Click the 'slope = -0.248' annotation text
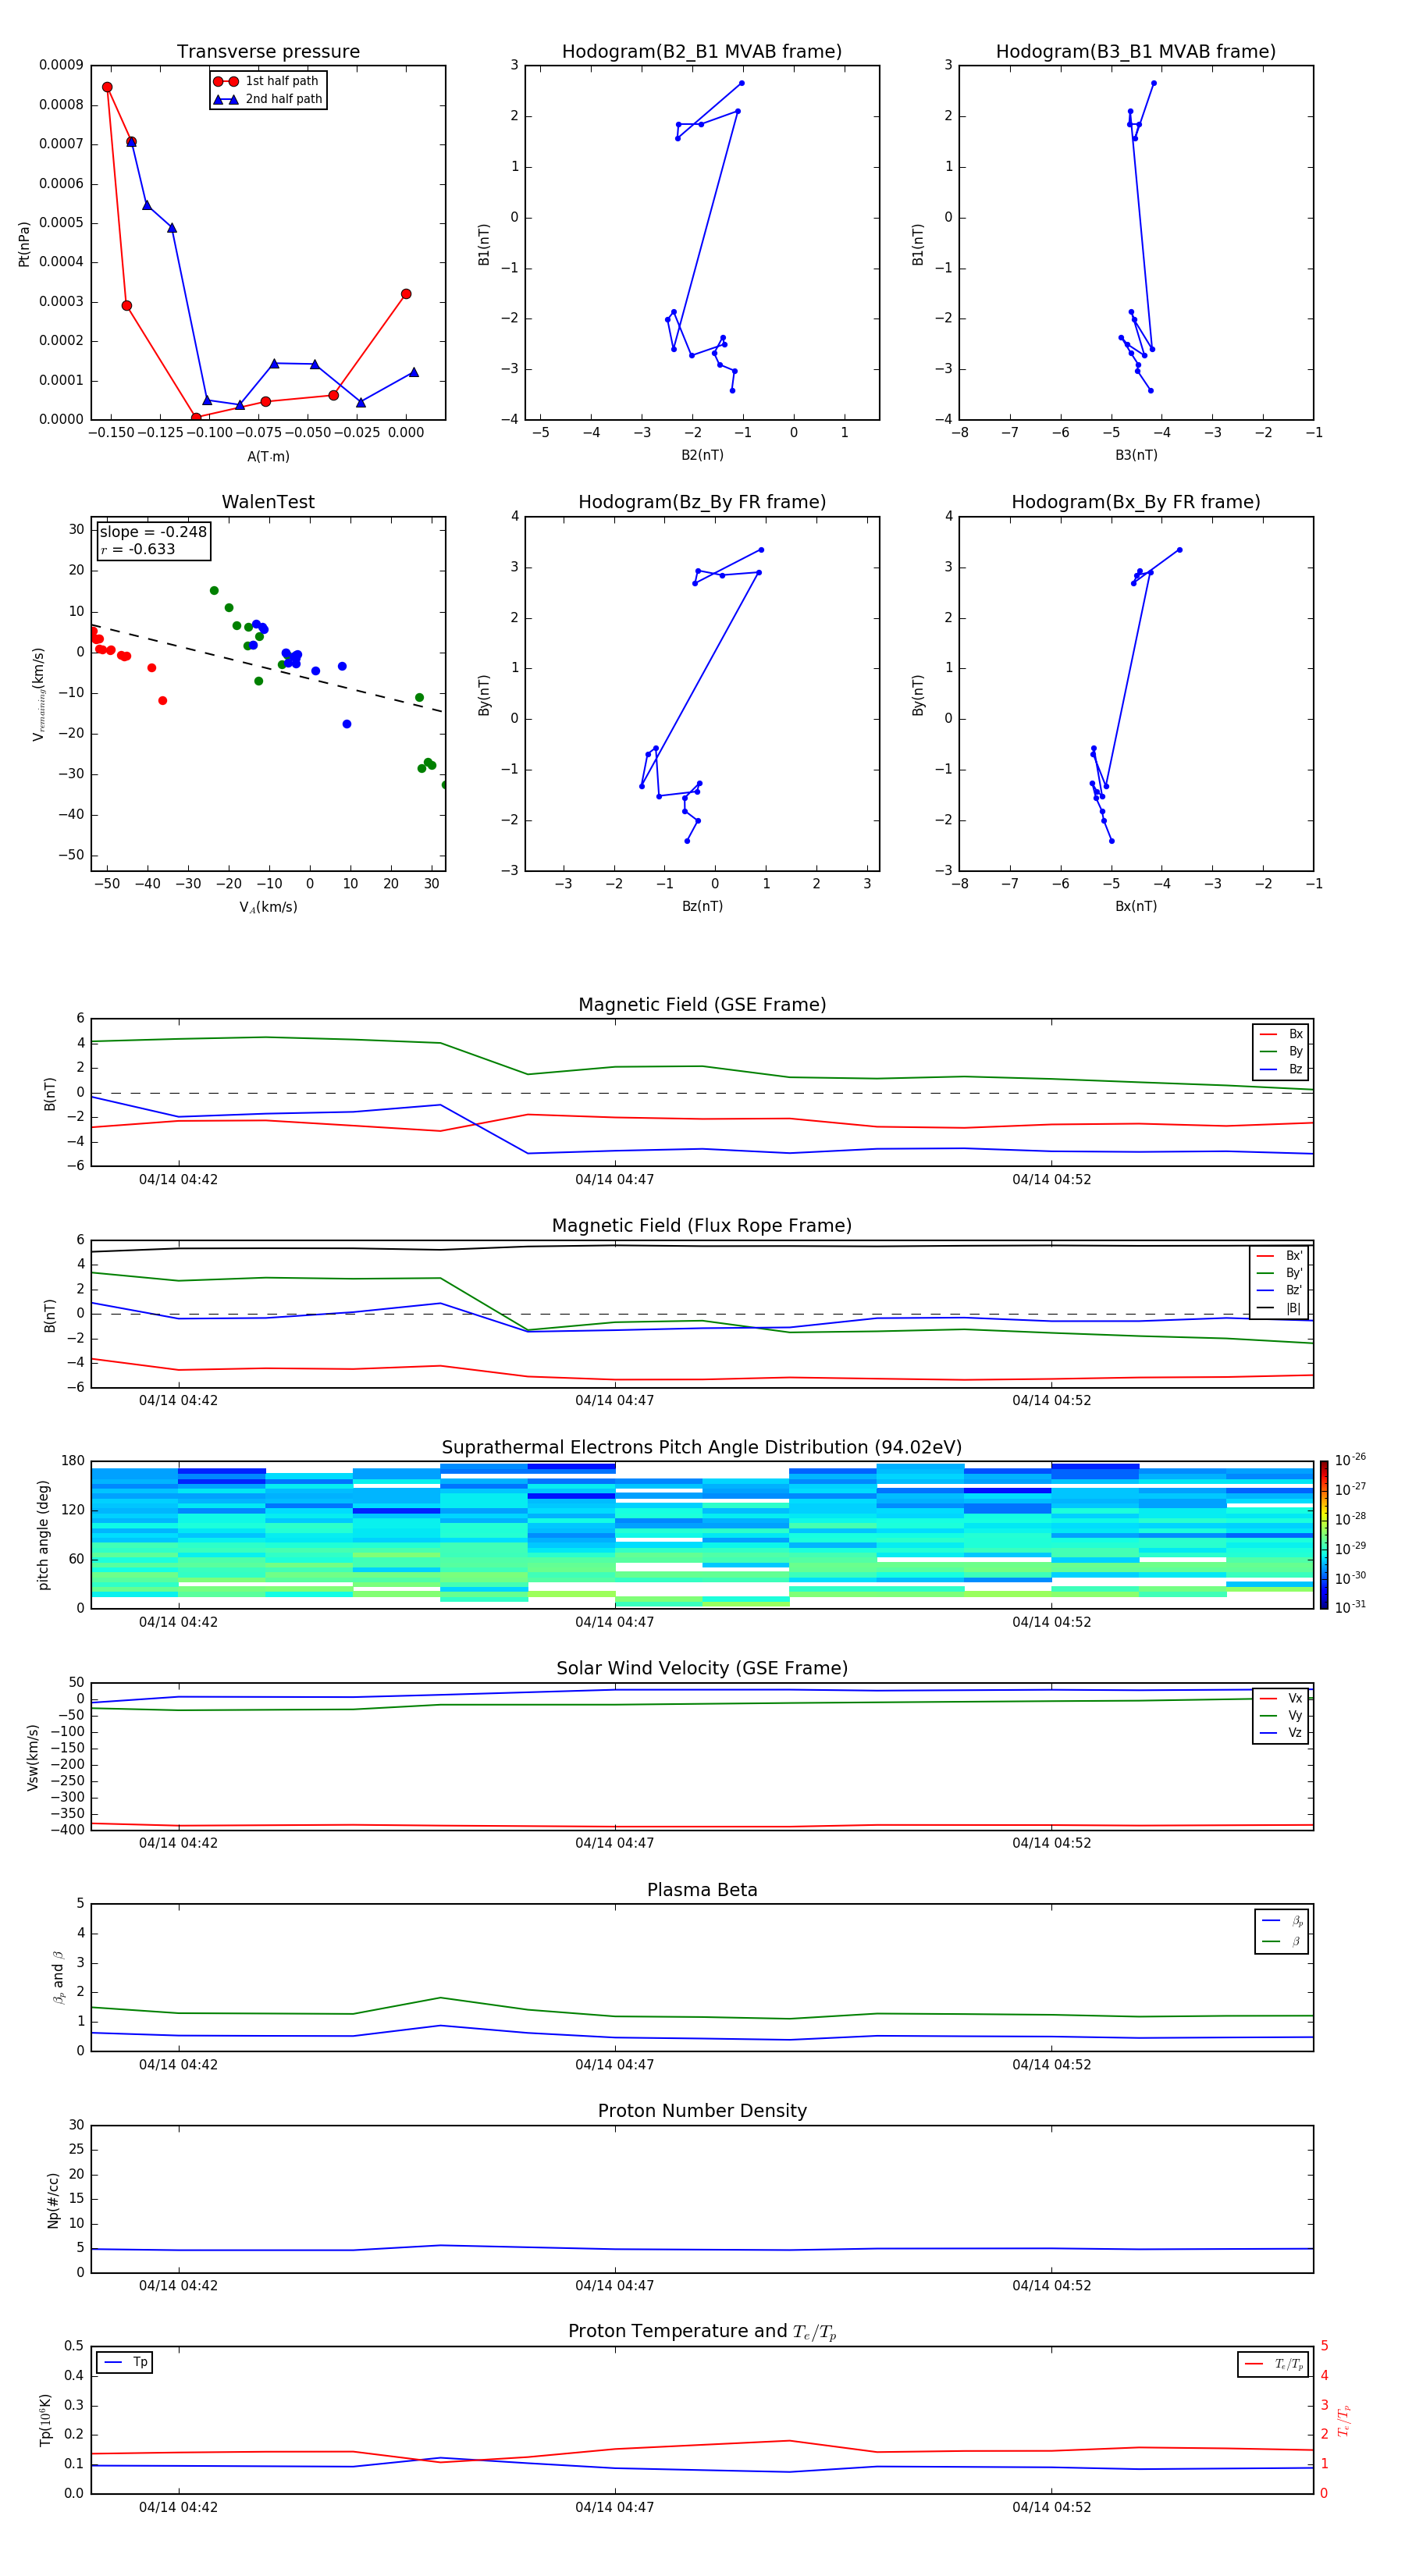Image resolution: width=1405 pixels, height=2576 pixels. coord(153,532)
